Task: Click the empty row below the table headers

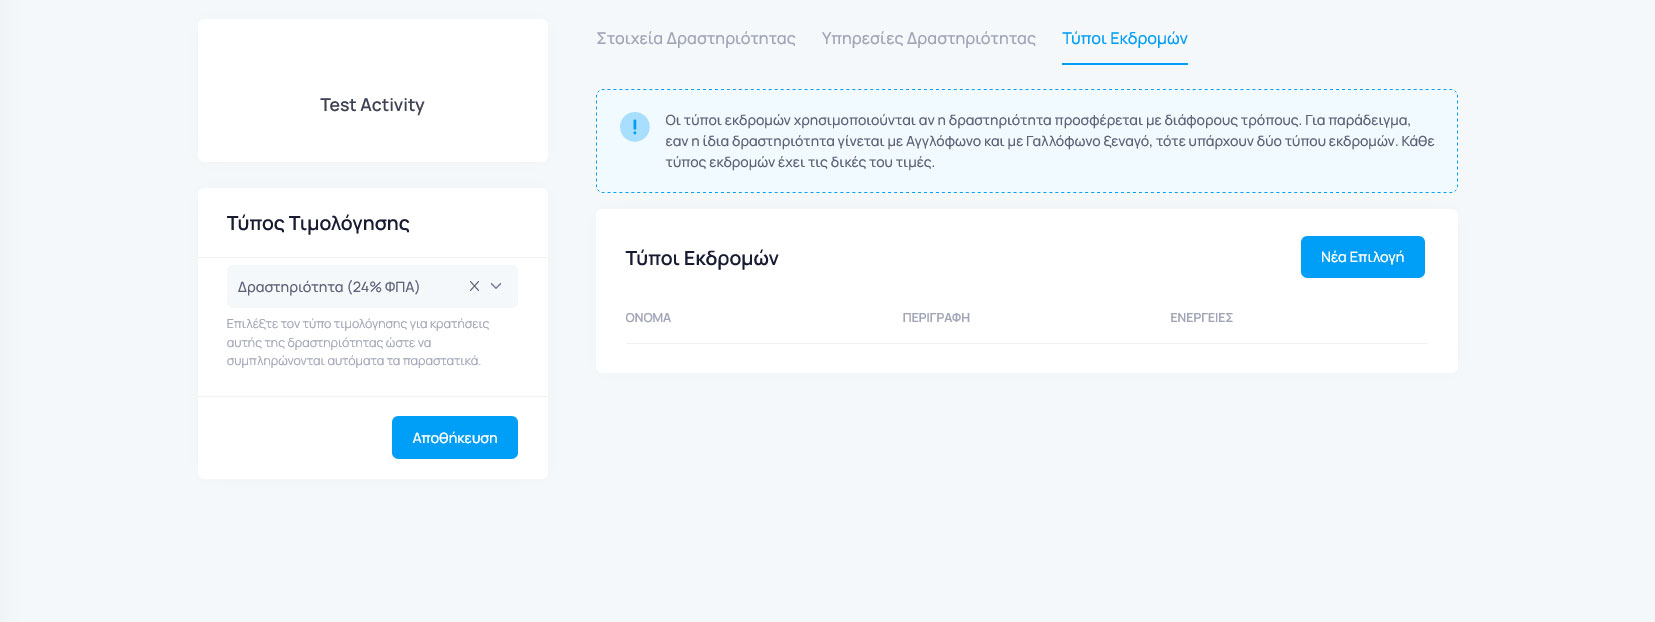Action: pos(1026,357)
